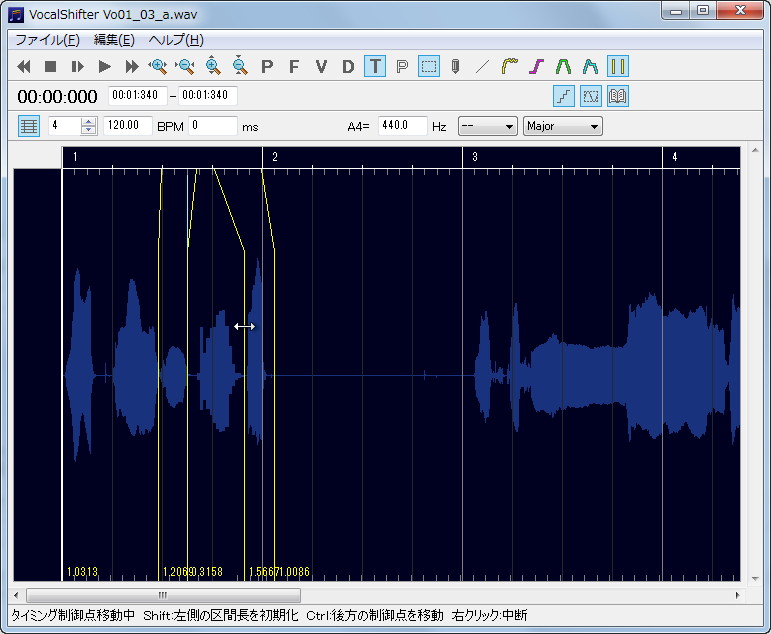Toggle the grid lines button

(x=29, y=126)
